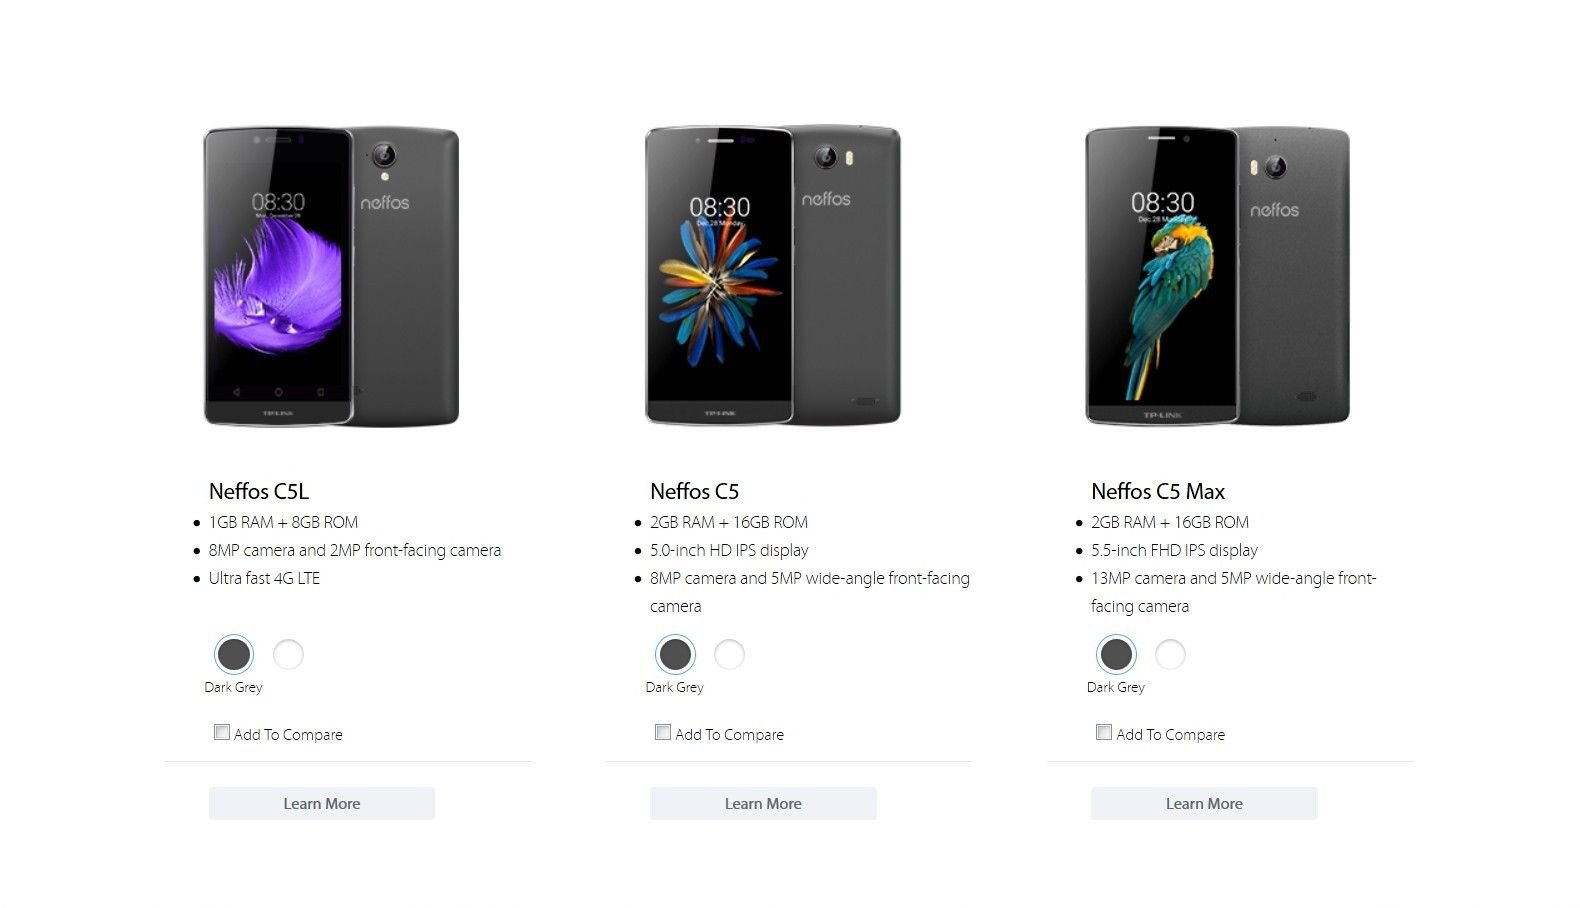Click the Neffos C5 product title
Screen dimensions: 1580x908
click(x=695, y=491)
